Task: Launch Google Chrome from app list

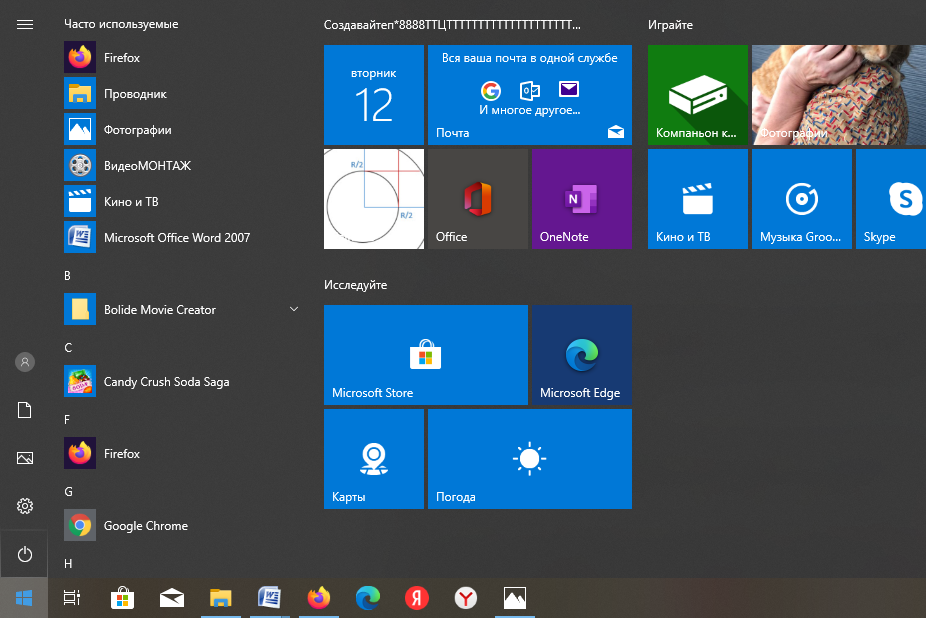Action: pyautogui.click(x=181, y=526)
